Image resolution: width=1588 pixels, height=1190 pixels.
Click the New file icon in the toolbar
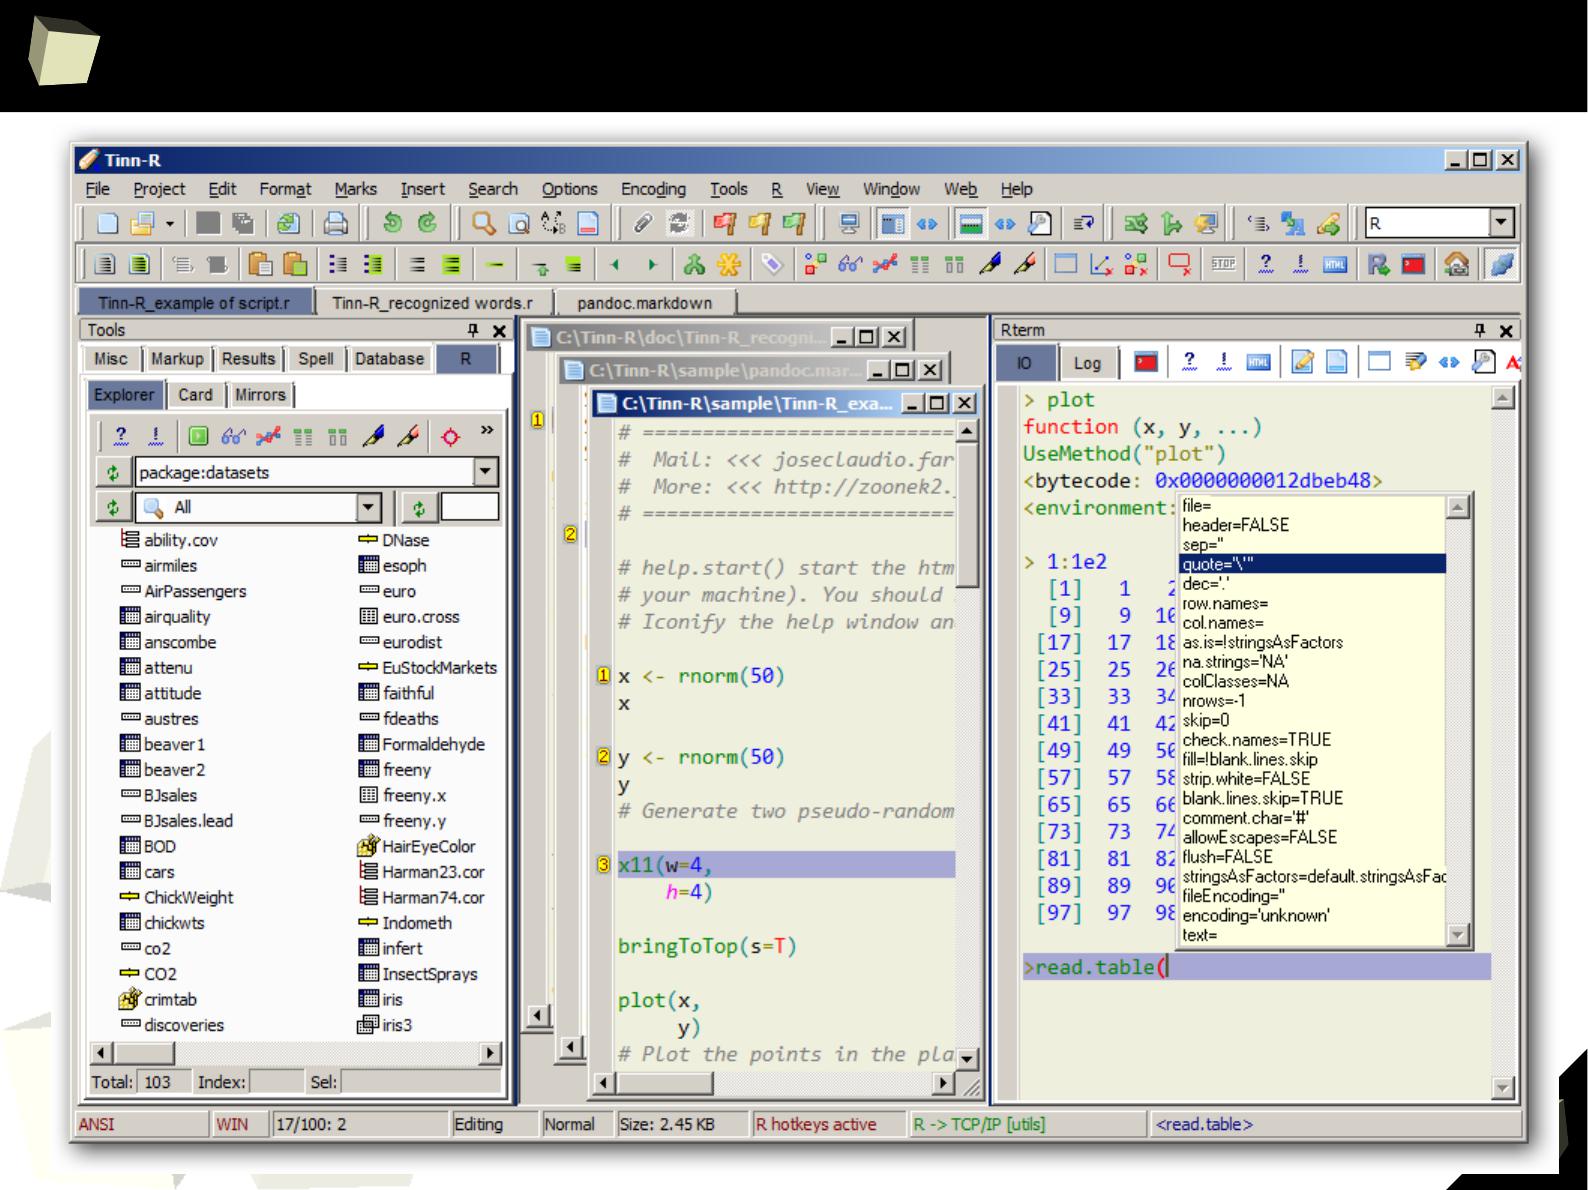point(107,224)
